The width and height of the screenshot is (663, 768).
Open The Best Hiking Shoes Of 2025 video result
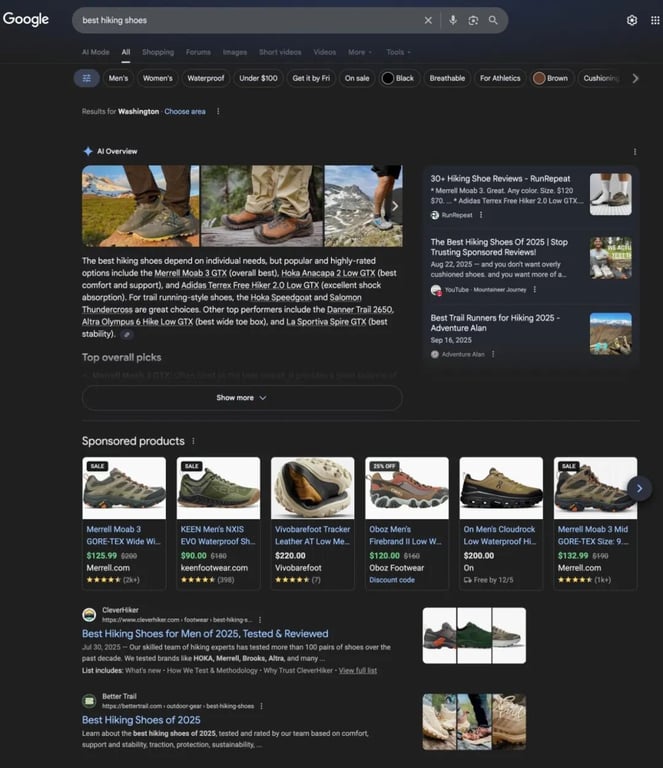[x=499, y=247]
